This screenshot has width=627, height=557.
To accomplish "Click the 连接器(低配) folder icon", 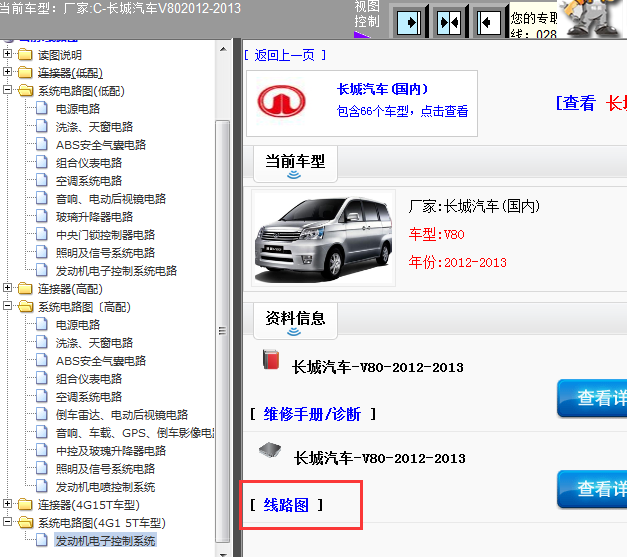I will (x=25, y=72).
